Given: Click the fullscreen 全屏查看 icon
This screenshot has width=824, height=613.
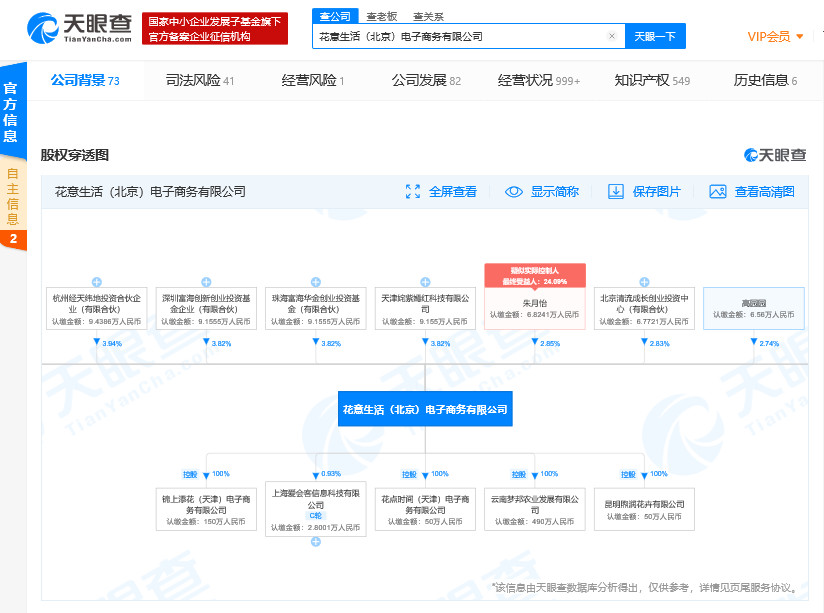Looking at the screenshot, I should tap(413, 191).
